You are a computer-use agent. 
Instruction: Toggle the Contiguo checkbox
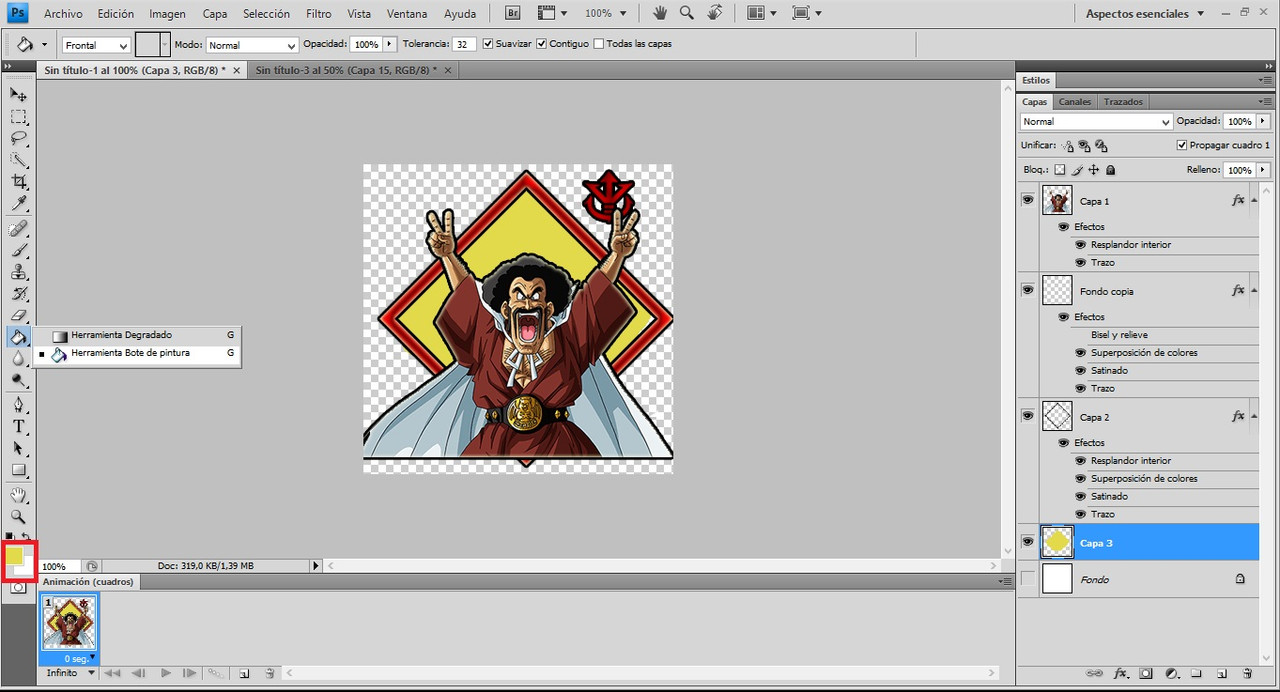(x=541, y=44)
